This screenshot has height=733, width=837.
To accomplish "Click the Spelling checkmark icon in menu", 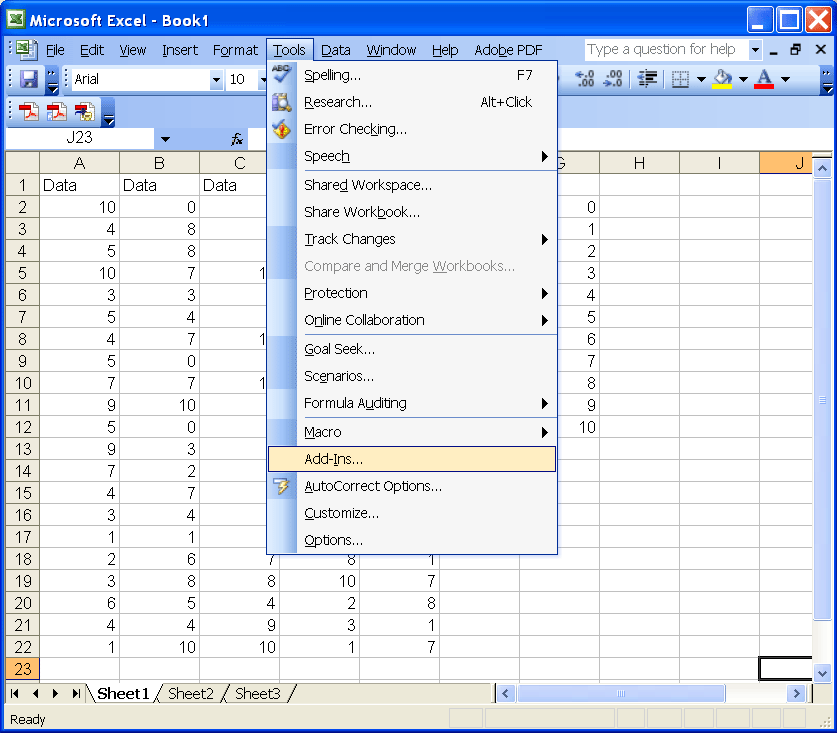I will click(281, 74).
